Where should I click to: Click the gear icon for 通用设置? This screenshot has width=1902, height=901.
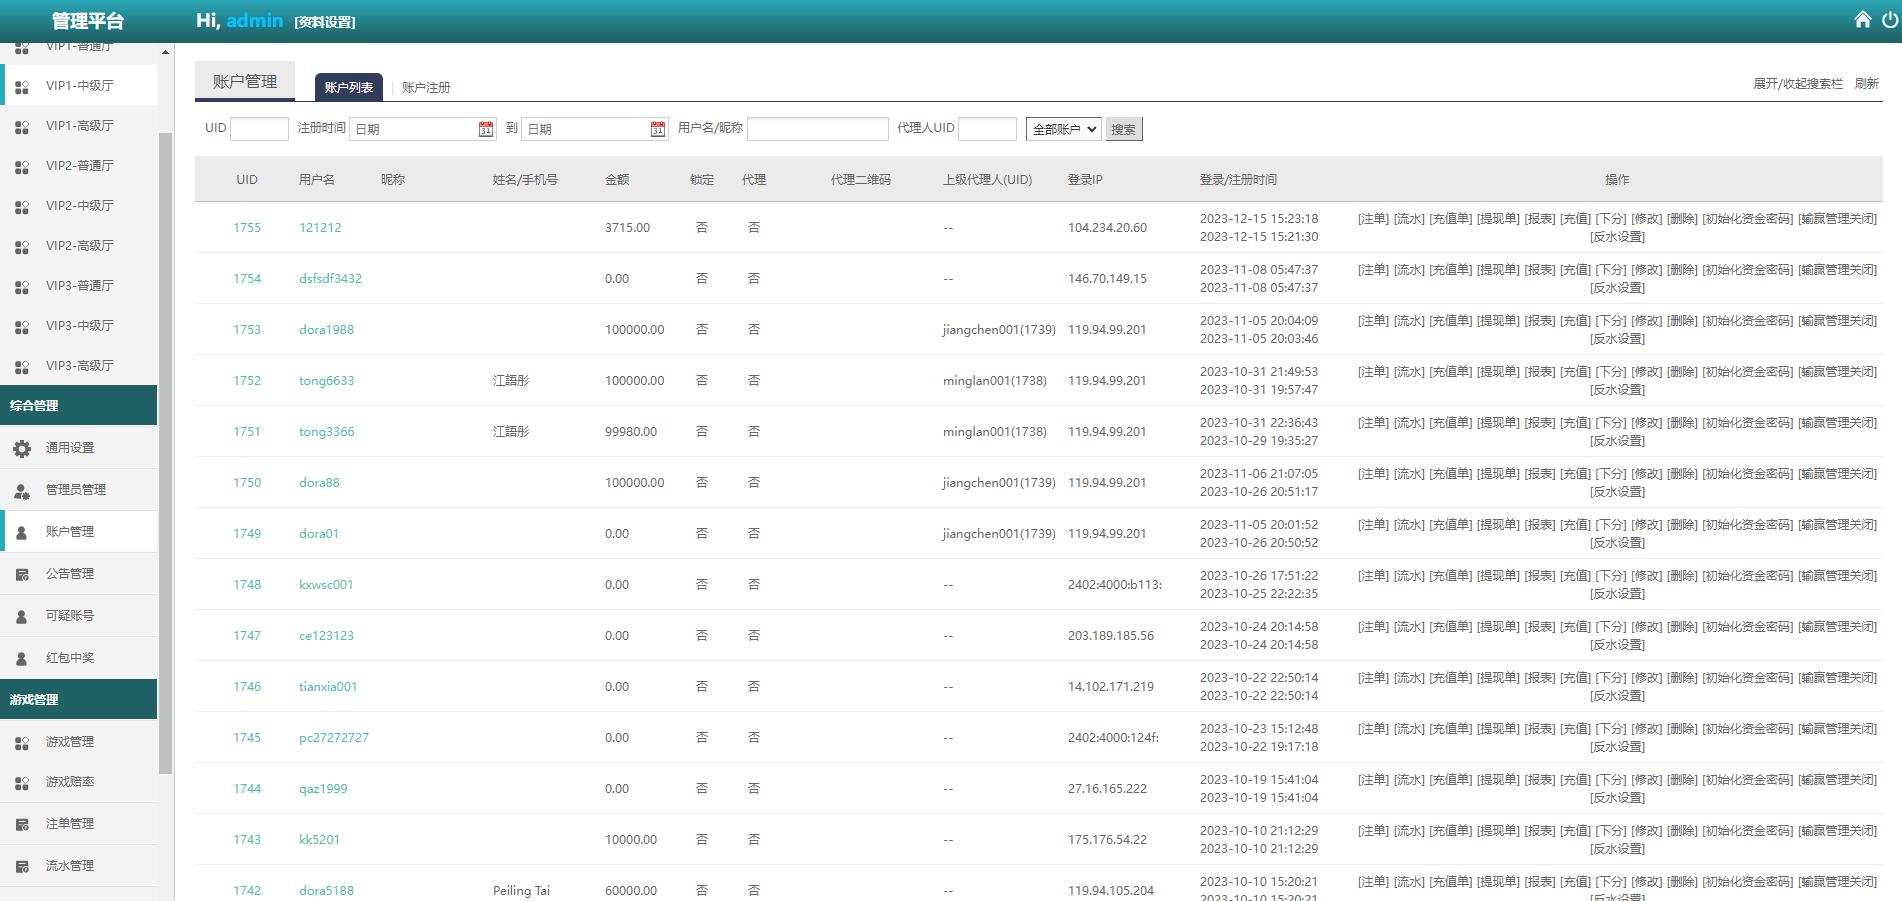[x=22, y=449]
